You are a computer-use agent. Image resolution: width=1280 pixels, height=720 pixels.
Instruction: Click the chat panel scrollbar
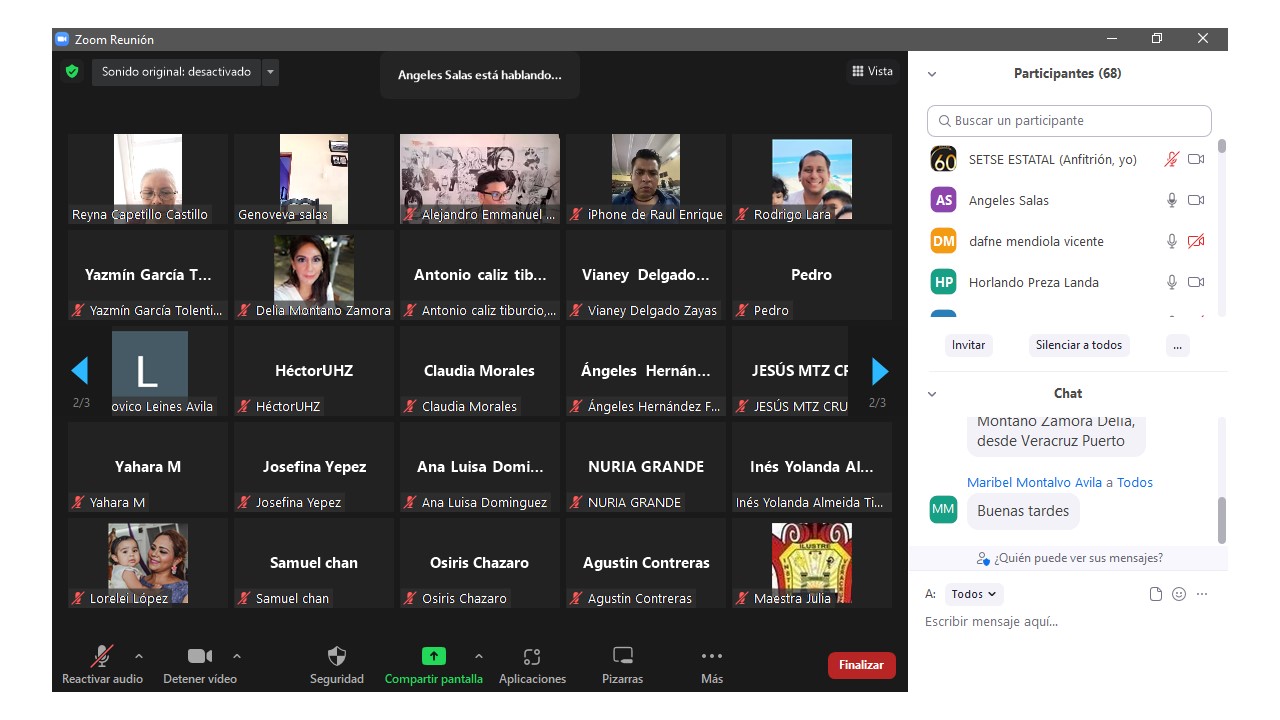pyautogui.click(x=1221, y=519)
